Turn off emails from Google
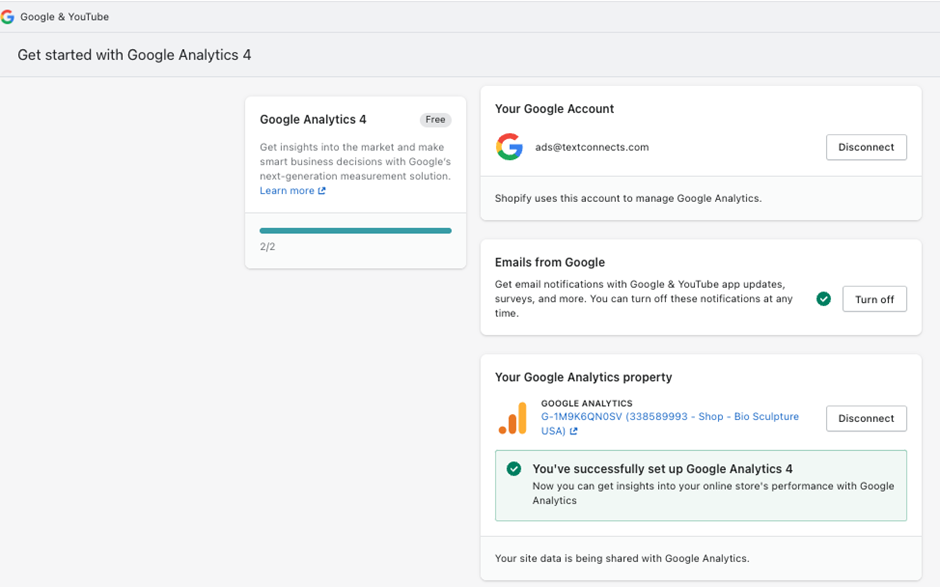 click(874, 299)
